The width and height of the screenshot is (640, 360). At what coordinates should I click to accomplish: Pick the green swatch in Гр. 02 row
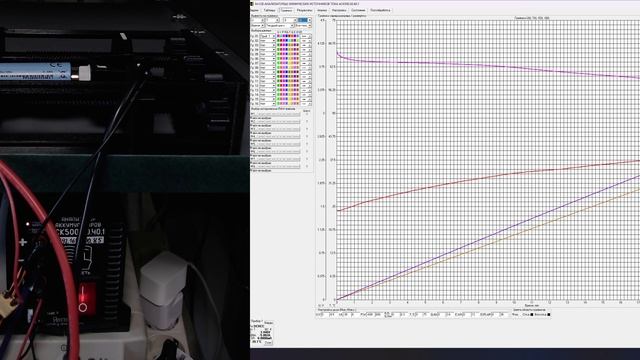[x=278, y=41]
